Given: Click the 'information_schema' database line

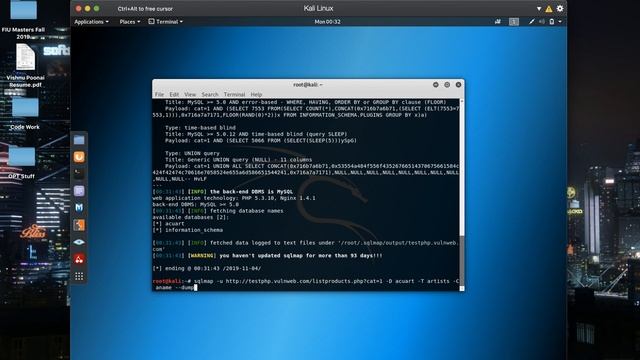Looking at the screenshot, I should [x=188, y=230].
